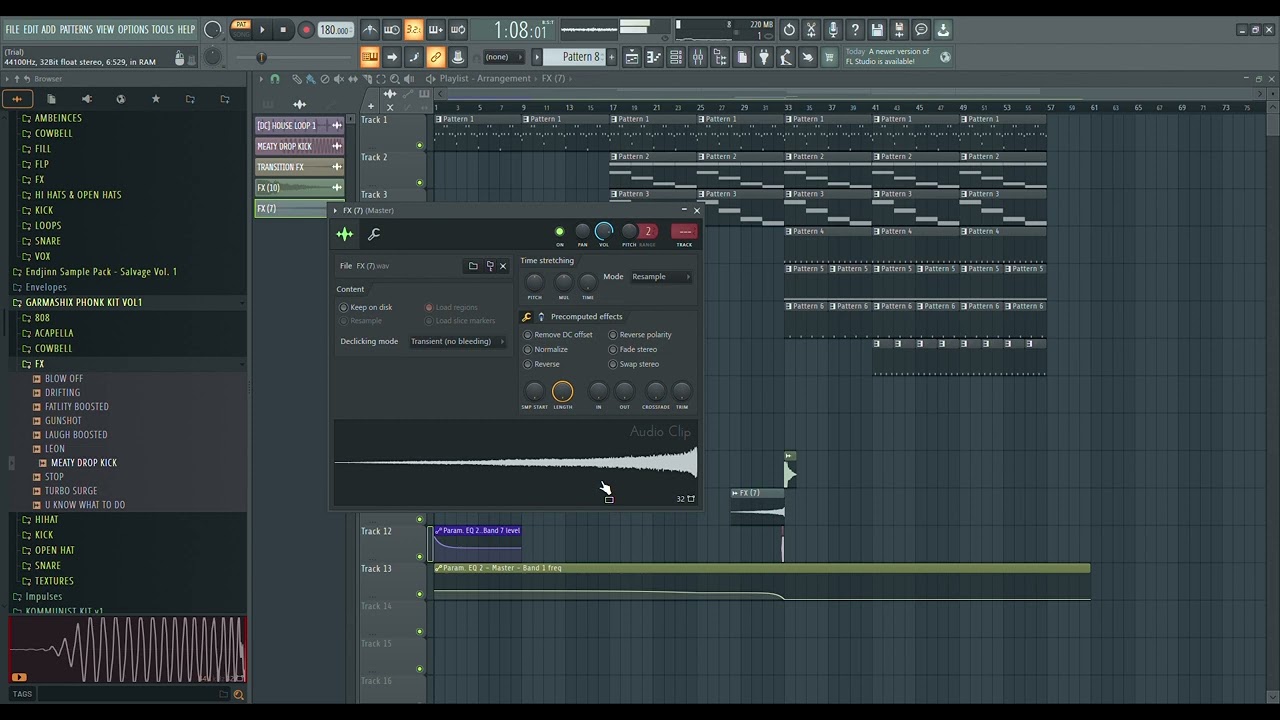The image size is (1280, 720).
Task: Click the LENGTH knob in precomputed effects
Action: [x=562, y=392]
